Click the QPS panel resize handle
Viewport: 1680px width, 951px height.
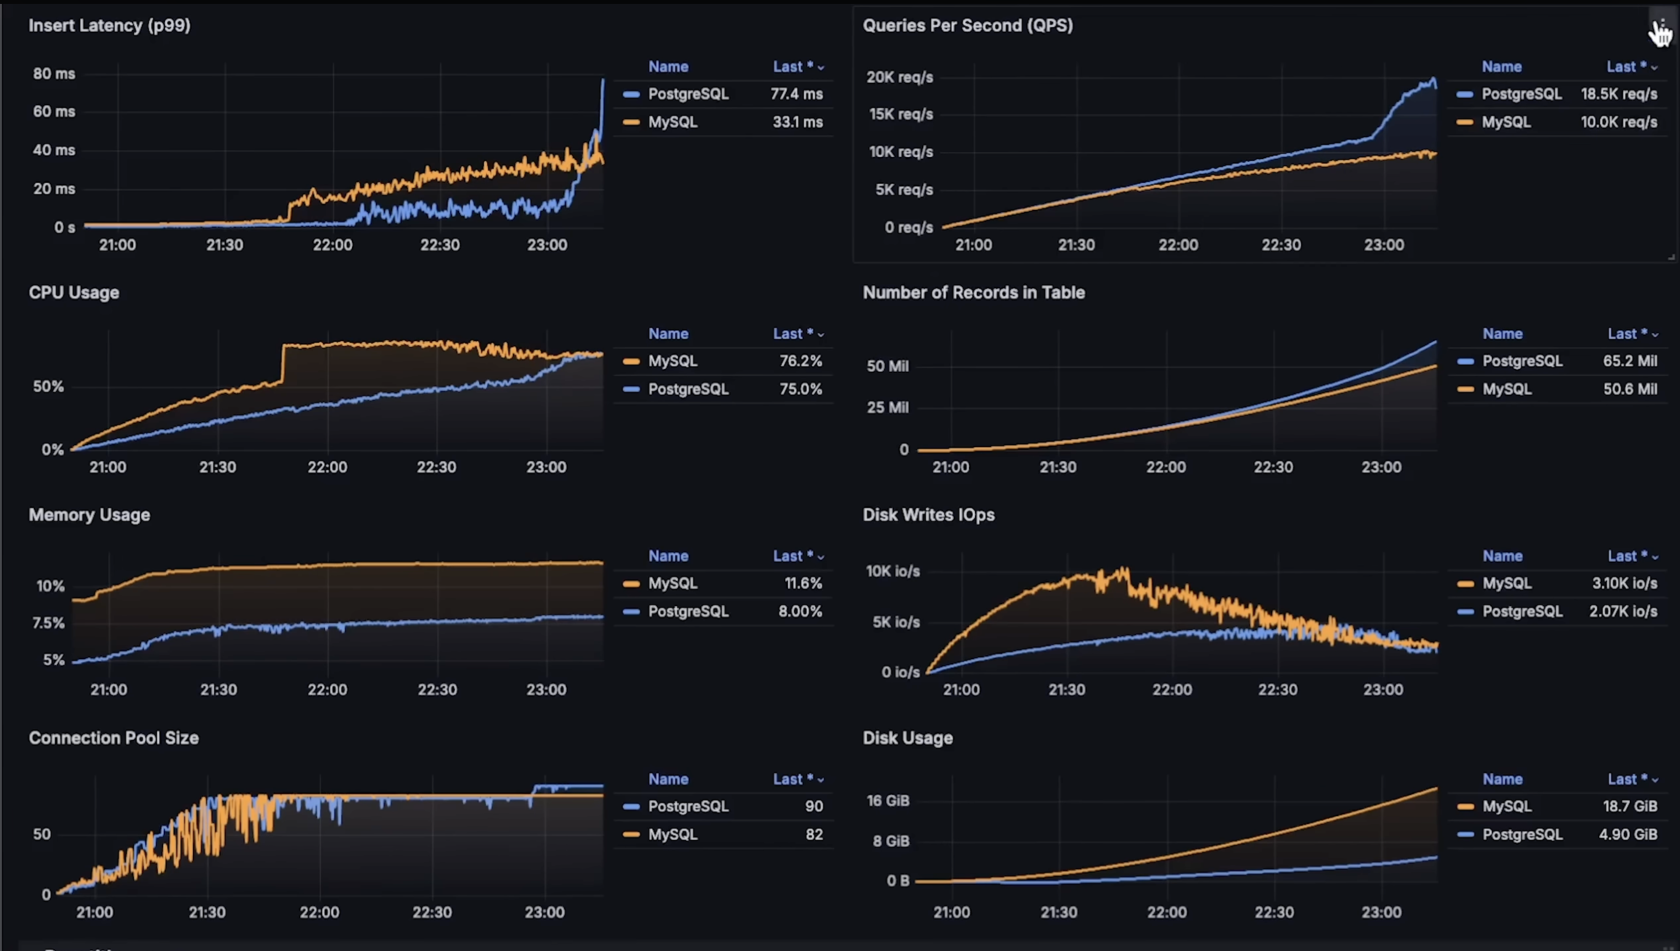tap(1671, 257)
